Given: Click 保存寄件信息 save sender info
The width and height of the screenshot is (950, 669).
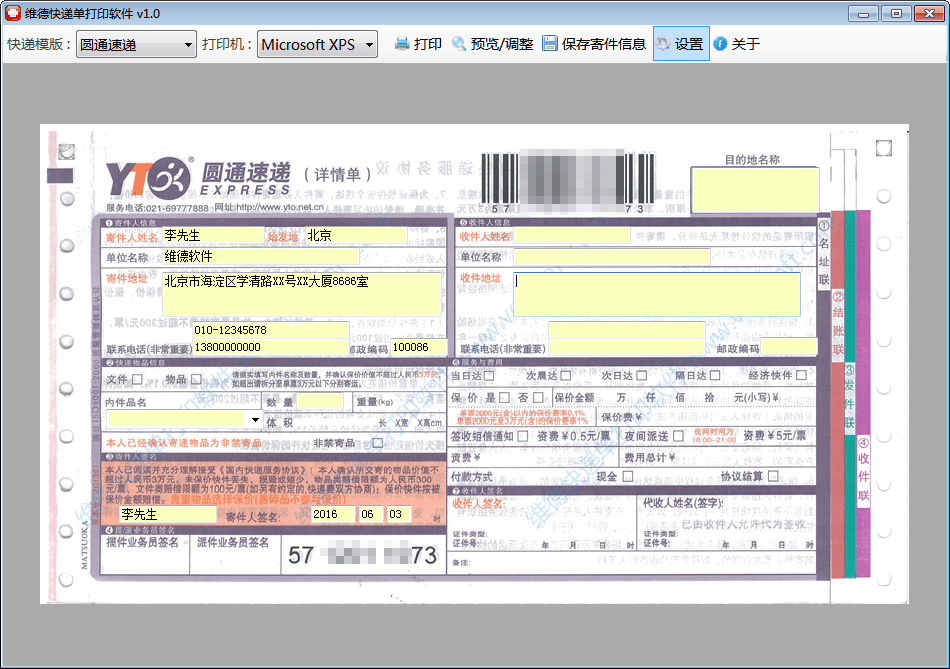Looking at the screenshot, I should tap(594, 44).
